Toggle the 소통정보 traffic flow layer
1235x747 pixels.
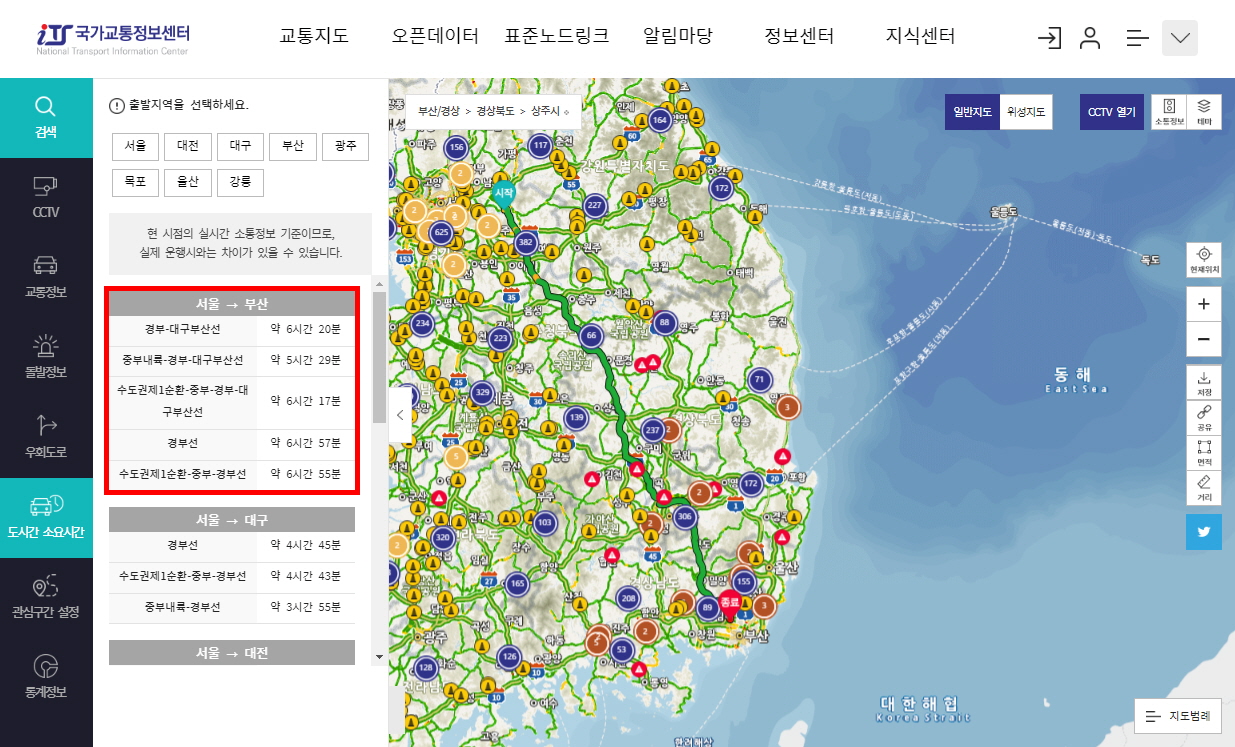tap(1169, 112)
